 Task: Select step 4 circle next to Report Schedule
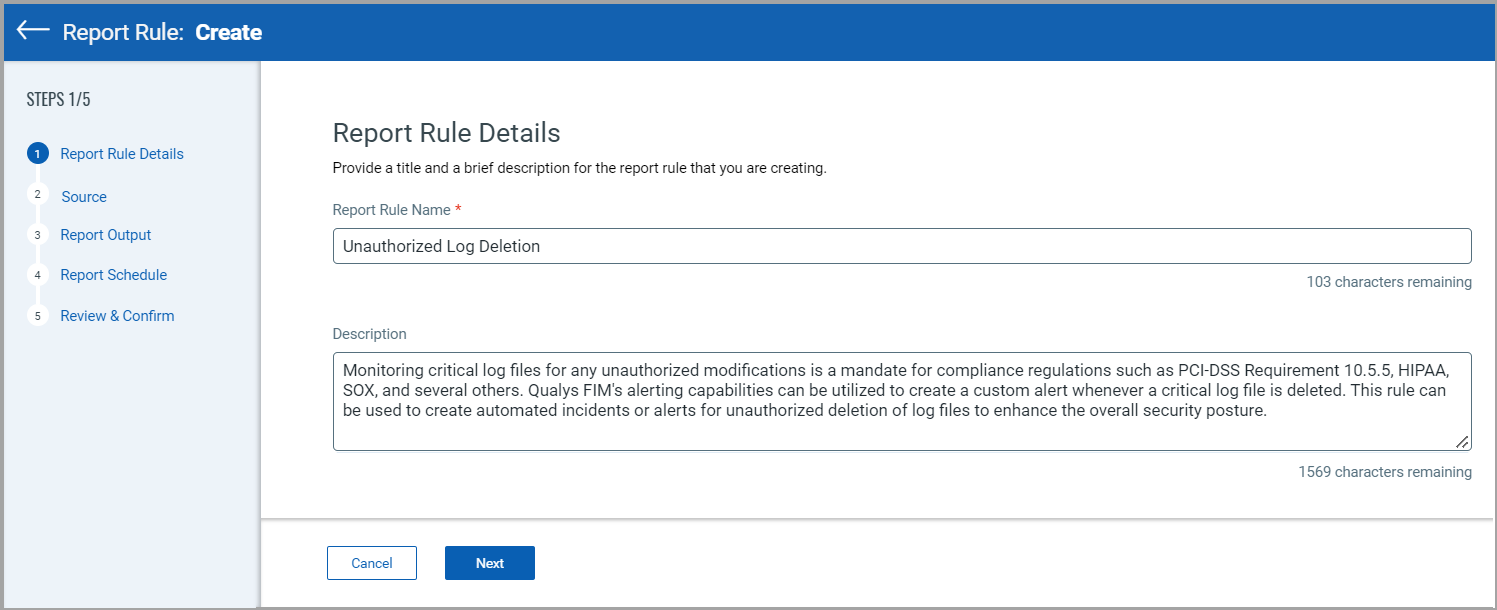tap(38, 275)
